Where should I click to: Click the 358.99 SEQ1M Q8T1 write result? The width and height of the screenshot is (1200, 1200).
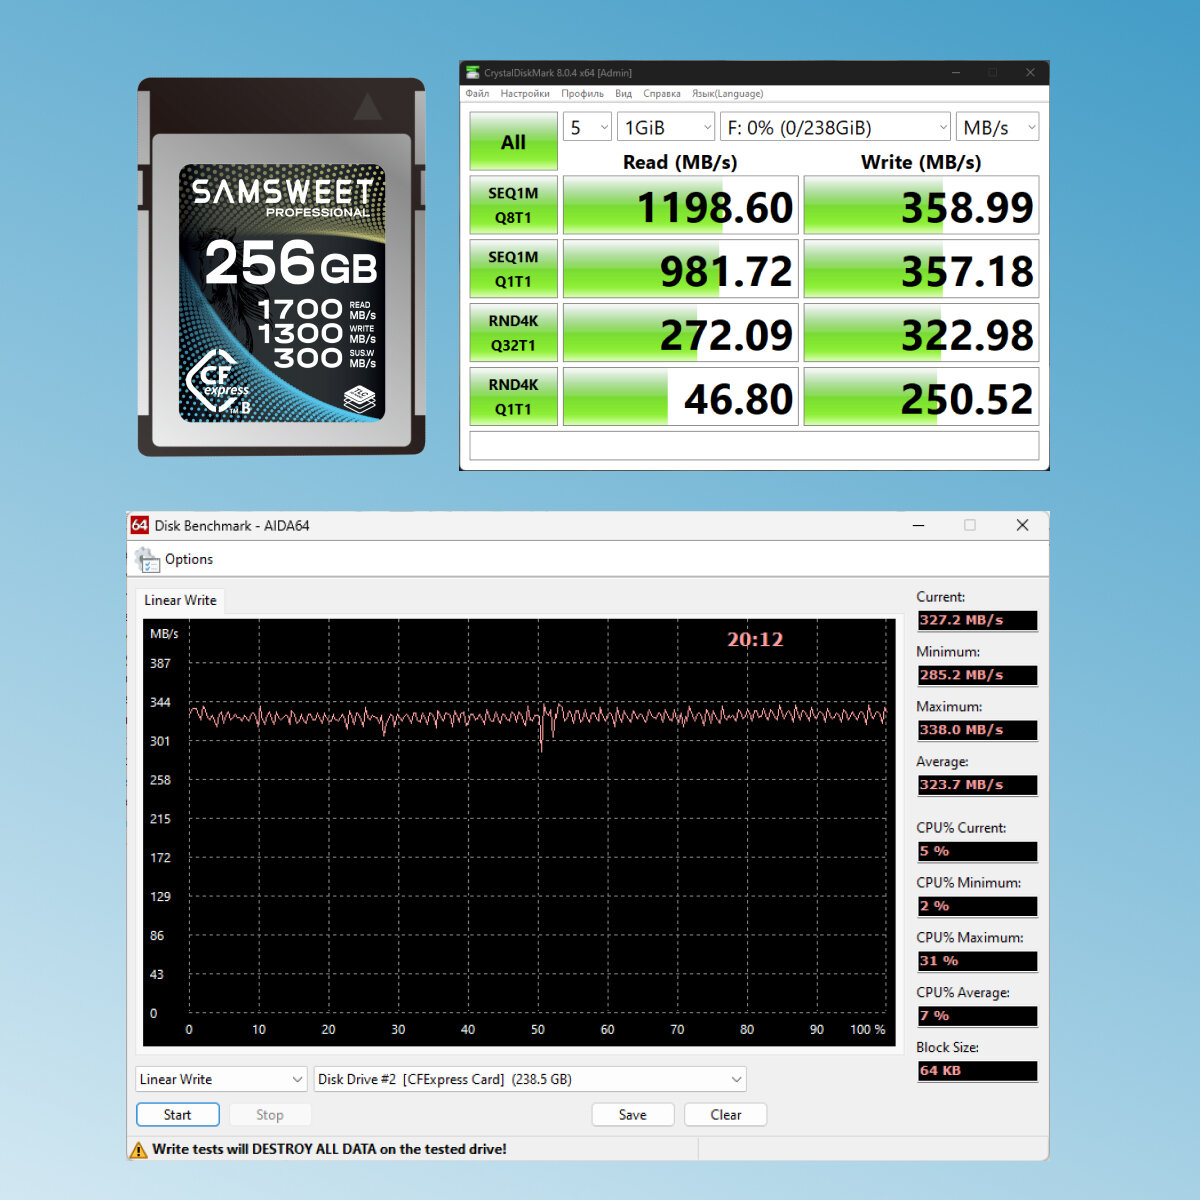click(921, 206)
